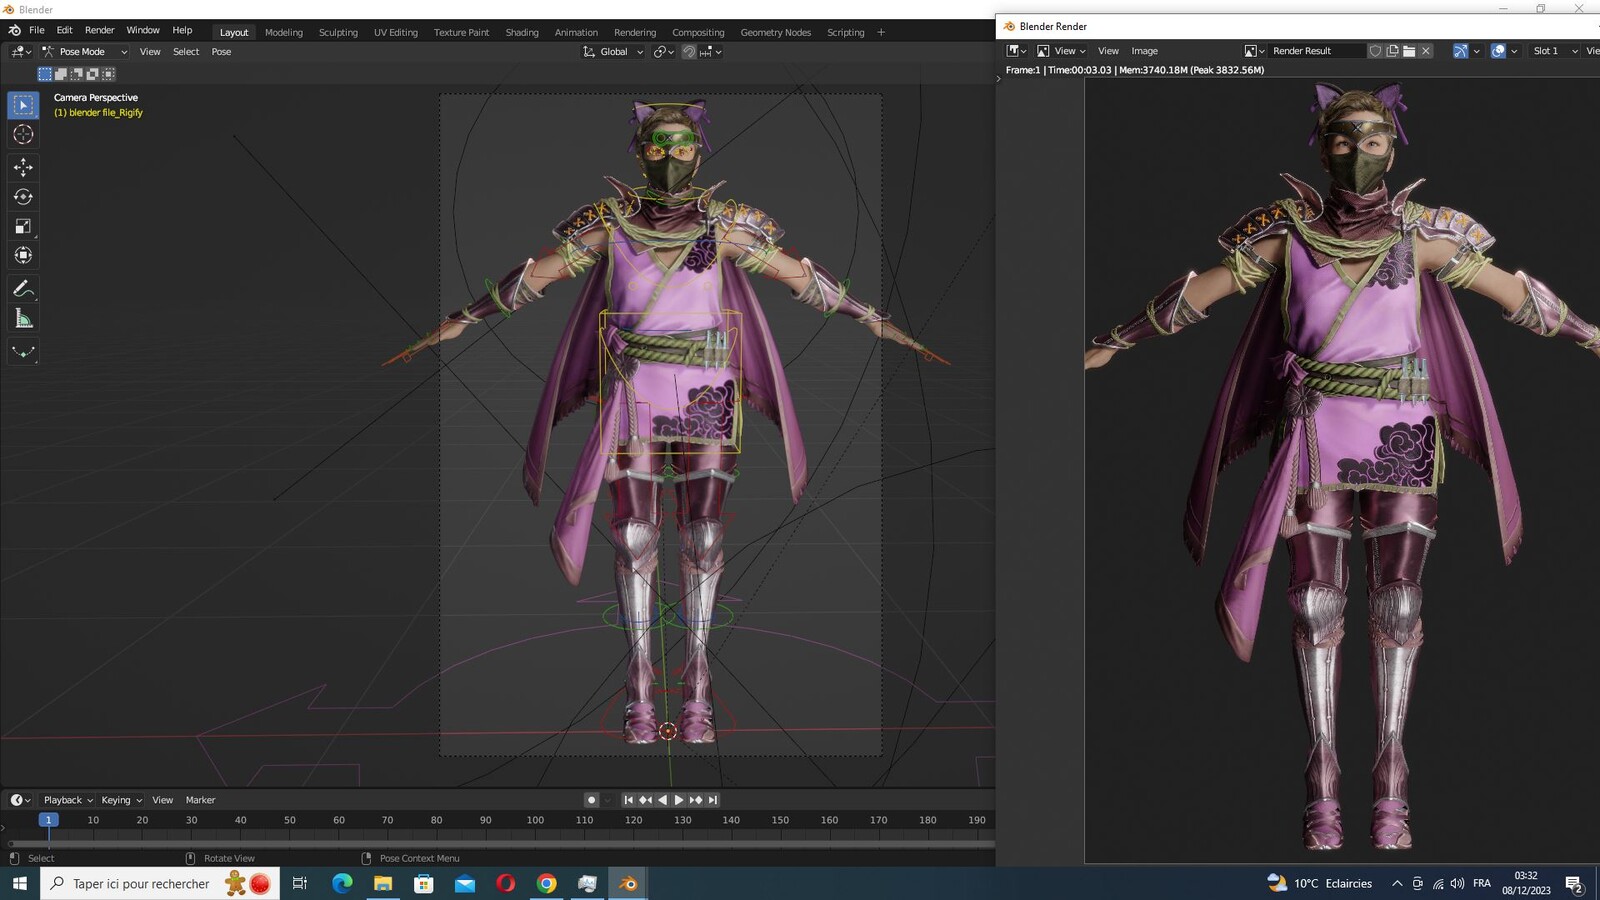Jump to previous keyframe
1600x900 pixels.
(645, 800)
